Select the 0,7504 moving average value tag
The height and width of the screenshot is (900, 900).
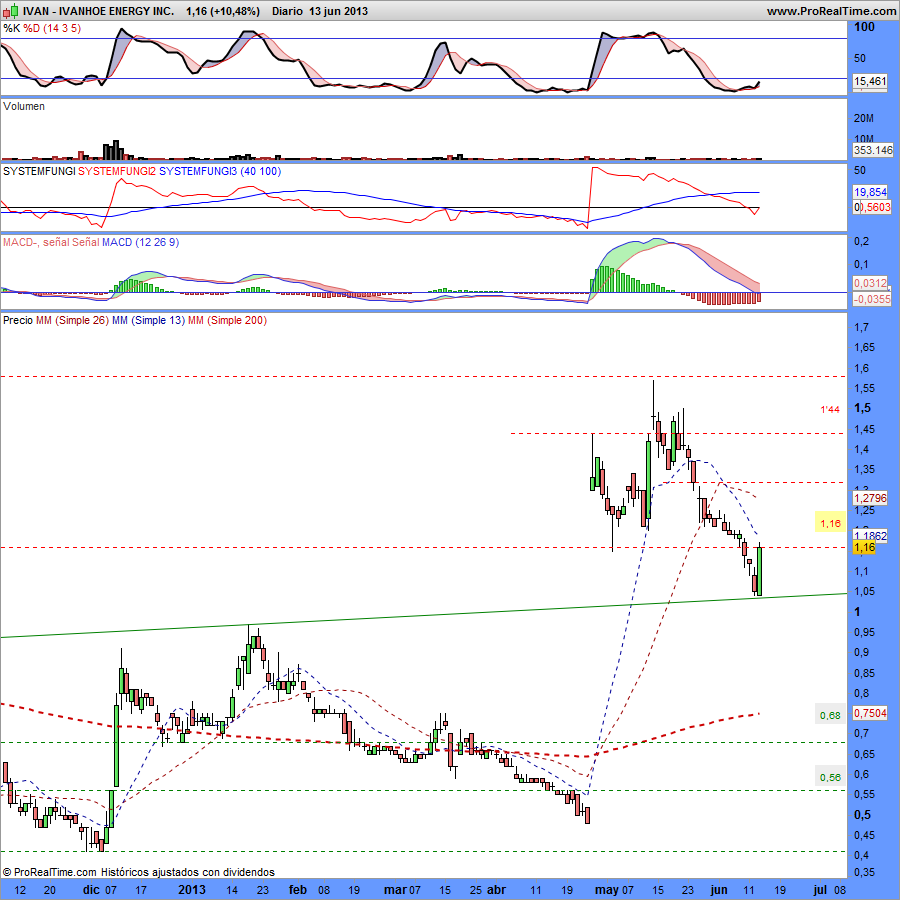(x=870, y=713)
